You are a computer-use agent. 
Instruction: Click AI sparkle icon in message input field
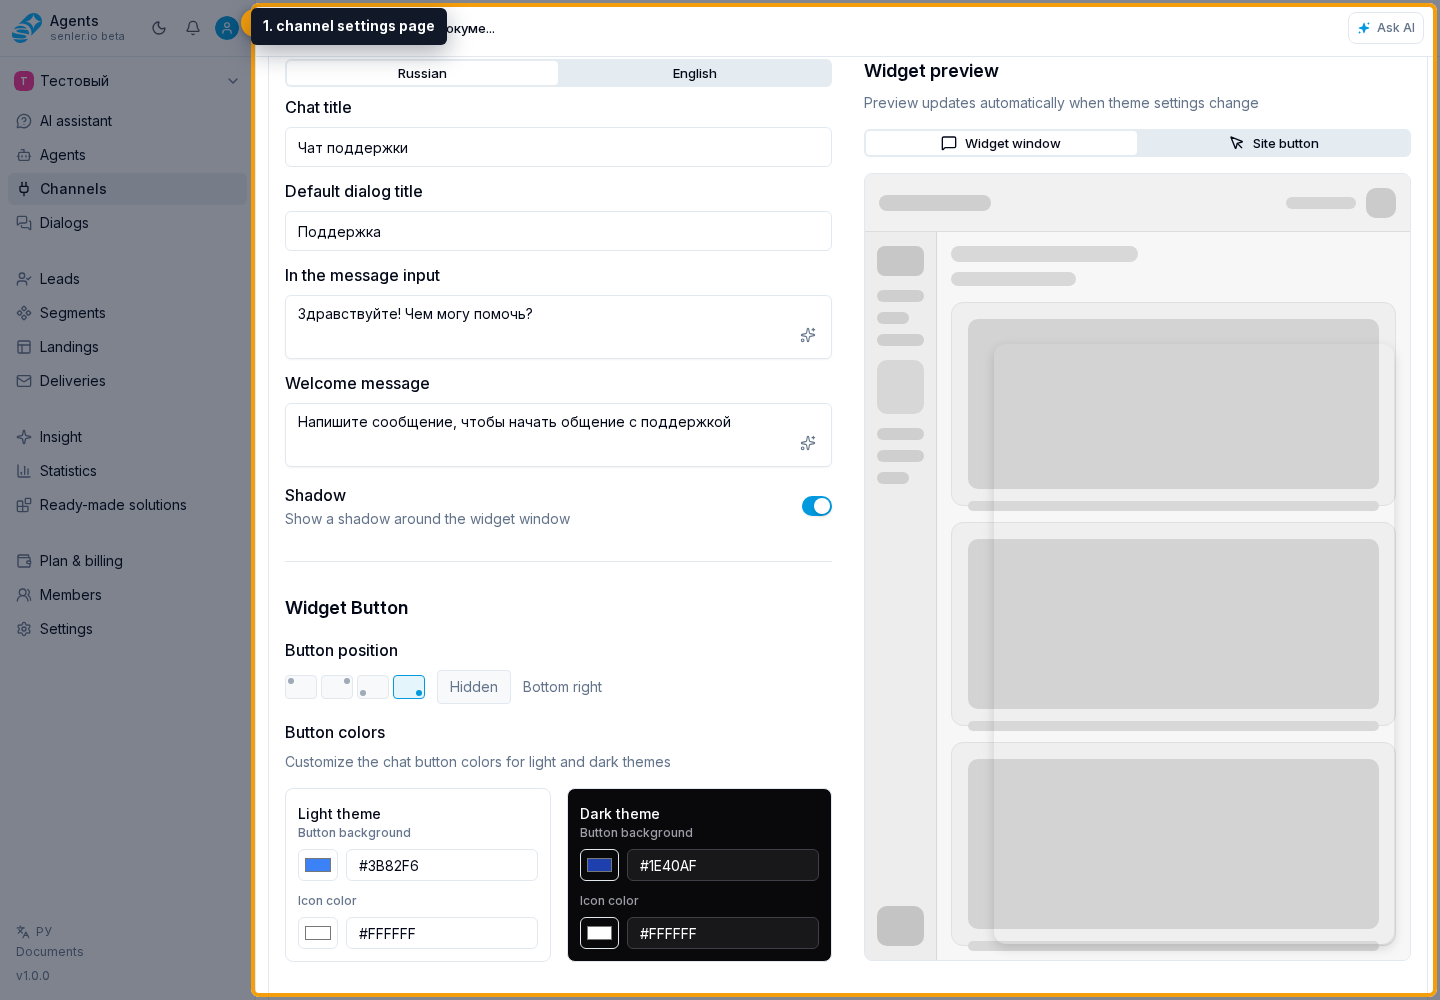point(808,335)
